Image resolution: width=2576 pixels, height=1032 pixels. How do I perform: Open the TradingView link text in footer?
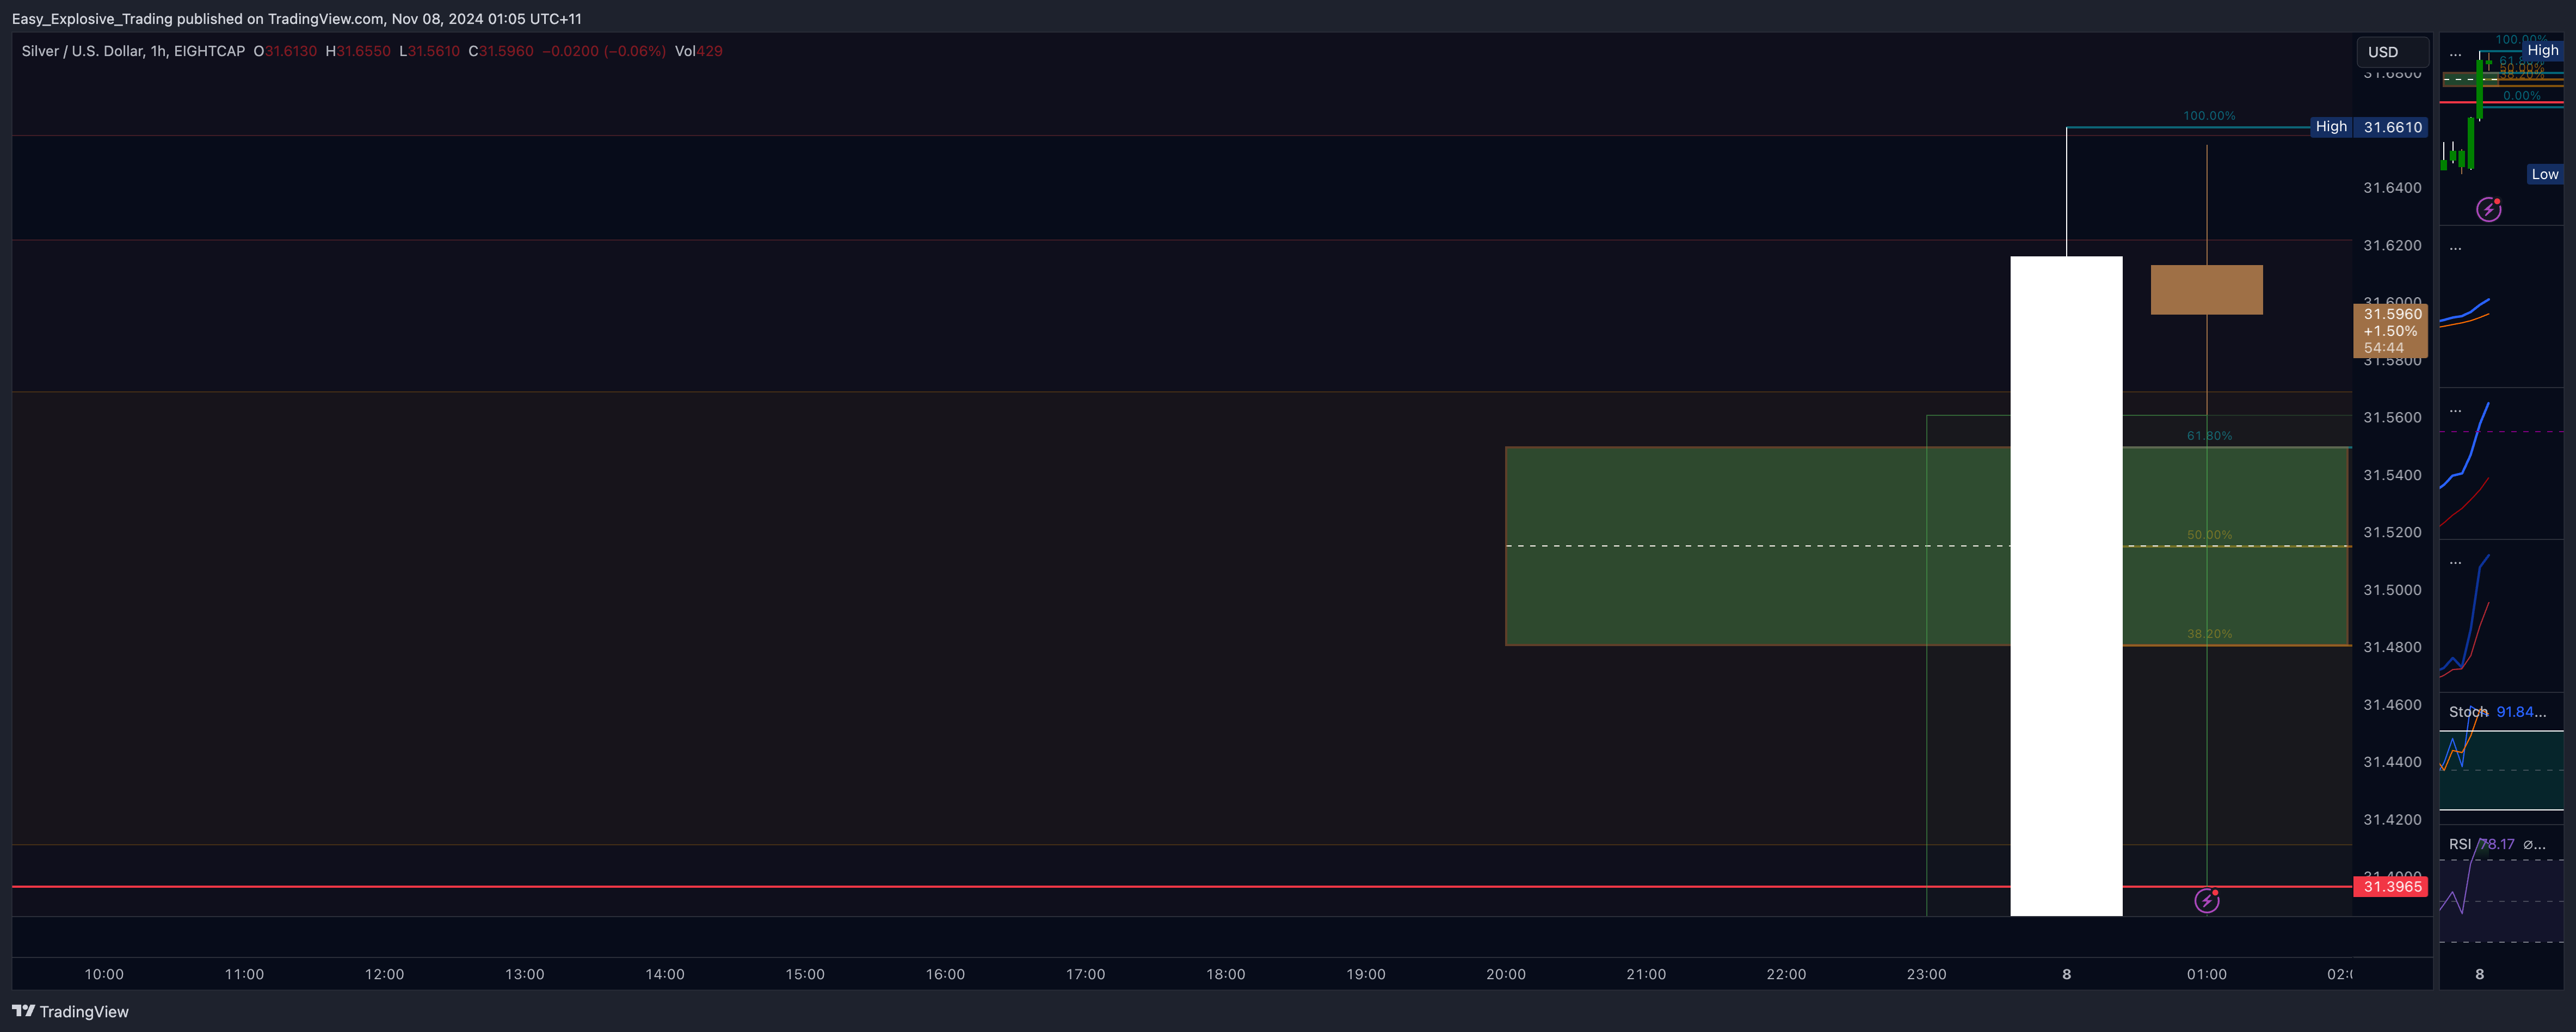point(84,1012)
